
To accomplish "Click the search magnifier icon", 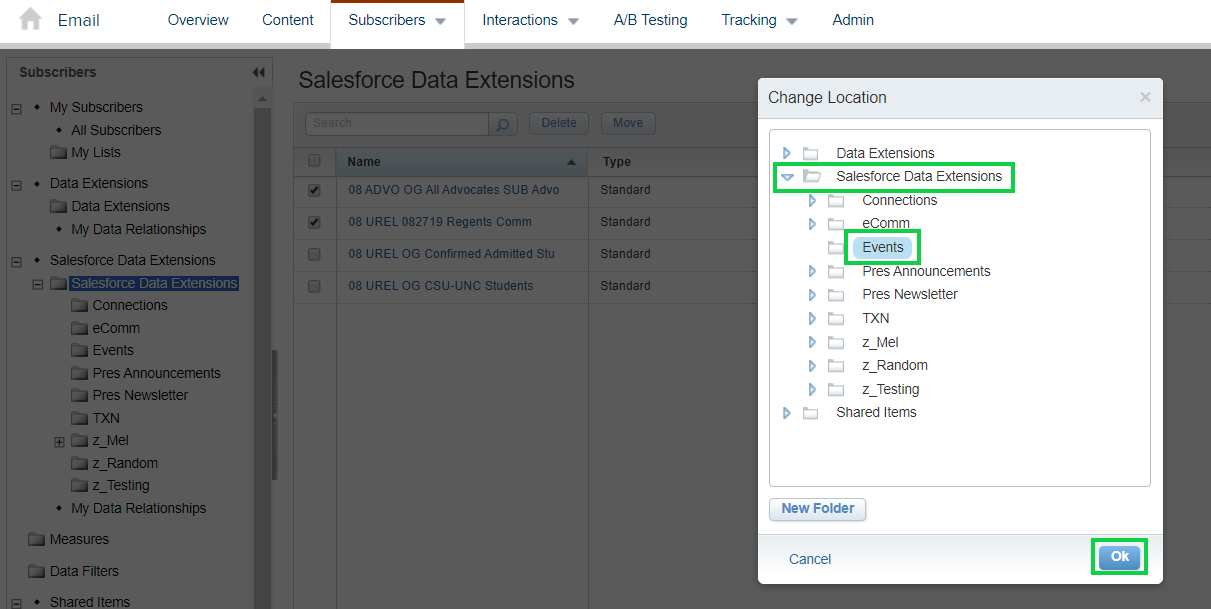I will [x=503, y=124].
